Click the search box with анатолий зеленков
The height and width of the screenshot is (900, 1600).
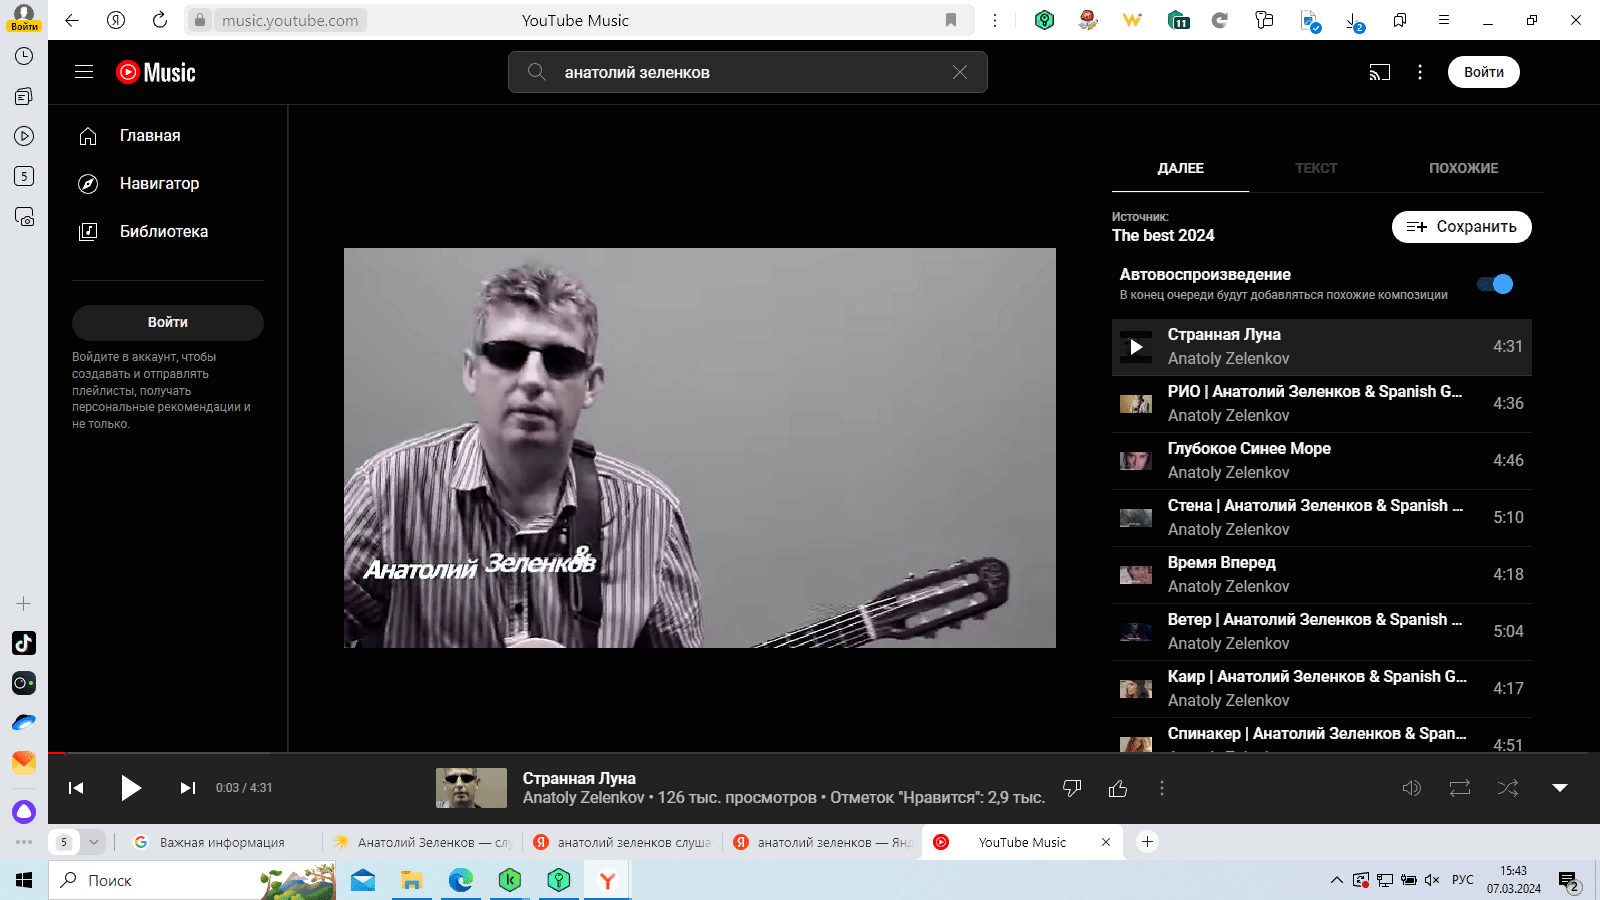click(748, 72)
